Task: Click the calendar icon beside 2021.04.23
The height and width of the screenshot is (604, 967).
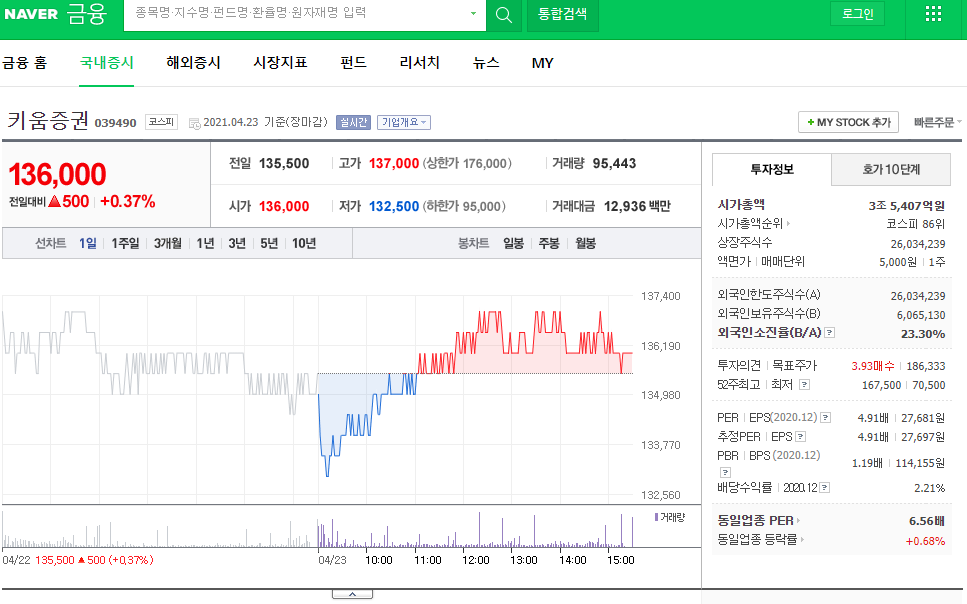Action: (194, 123)
